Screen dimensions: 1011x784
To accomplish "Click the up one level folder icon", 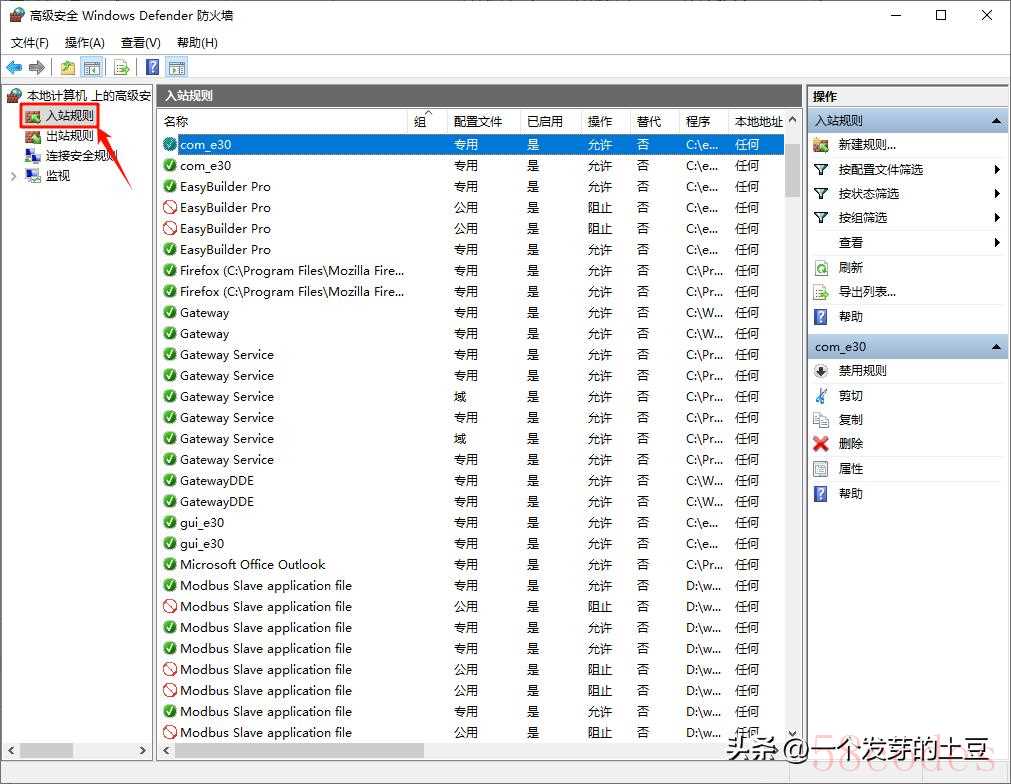I will click(67, 68).
